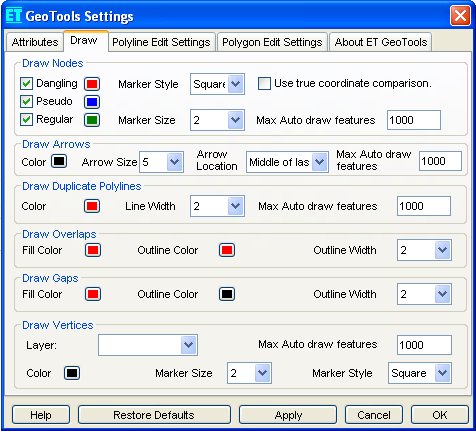476x431 pixels.
Task: Click the Restore Defaults button
Action: click(154, 415)
